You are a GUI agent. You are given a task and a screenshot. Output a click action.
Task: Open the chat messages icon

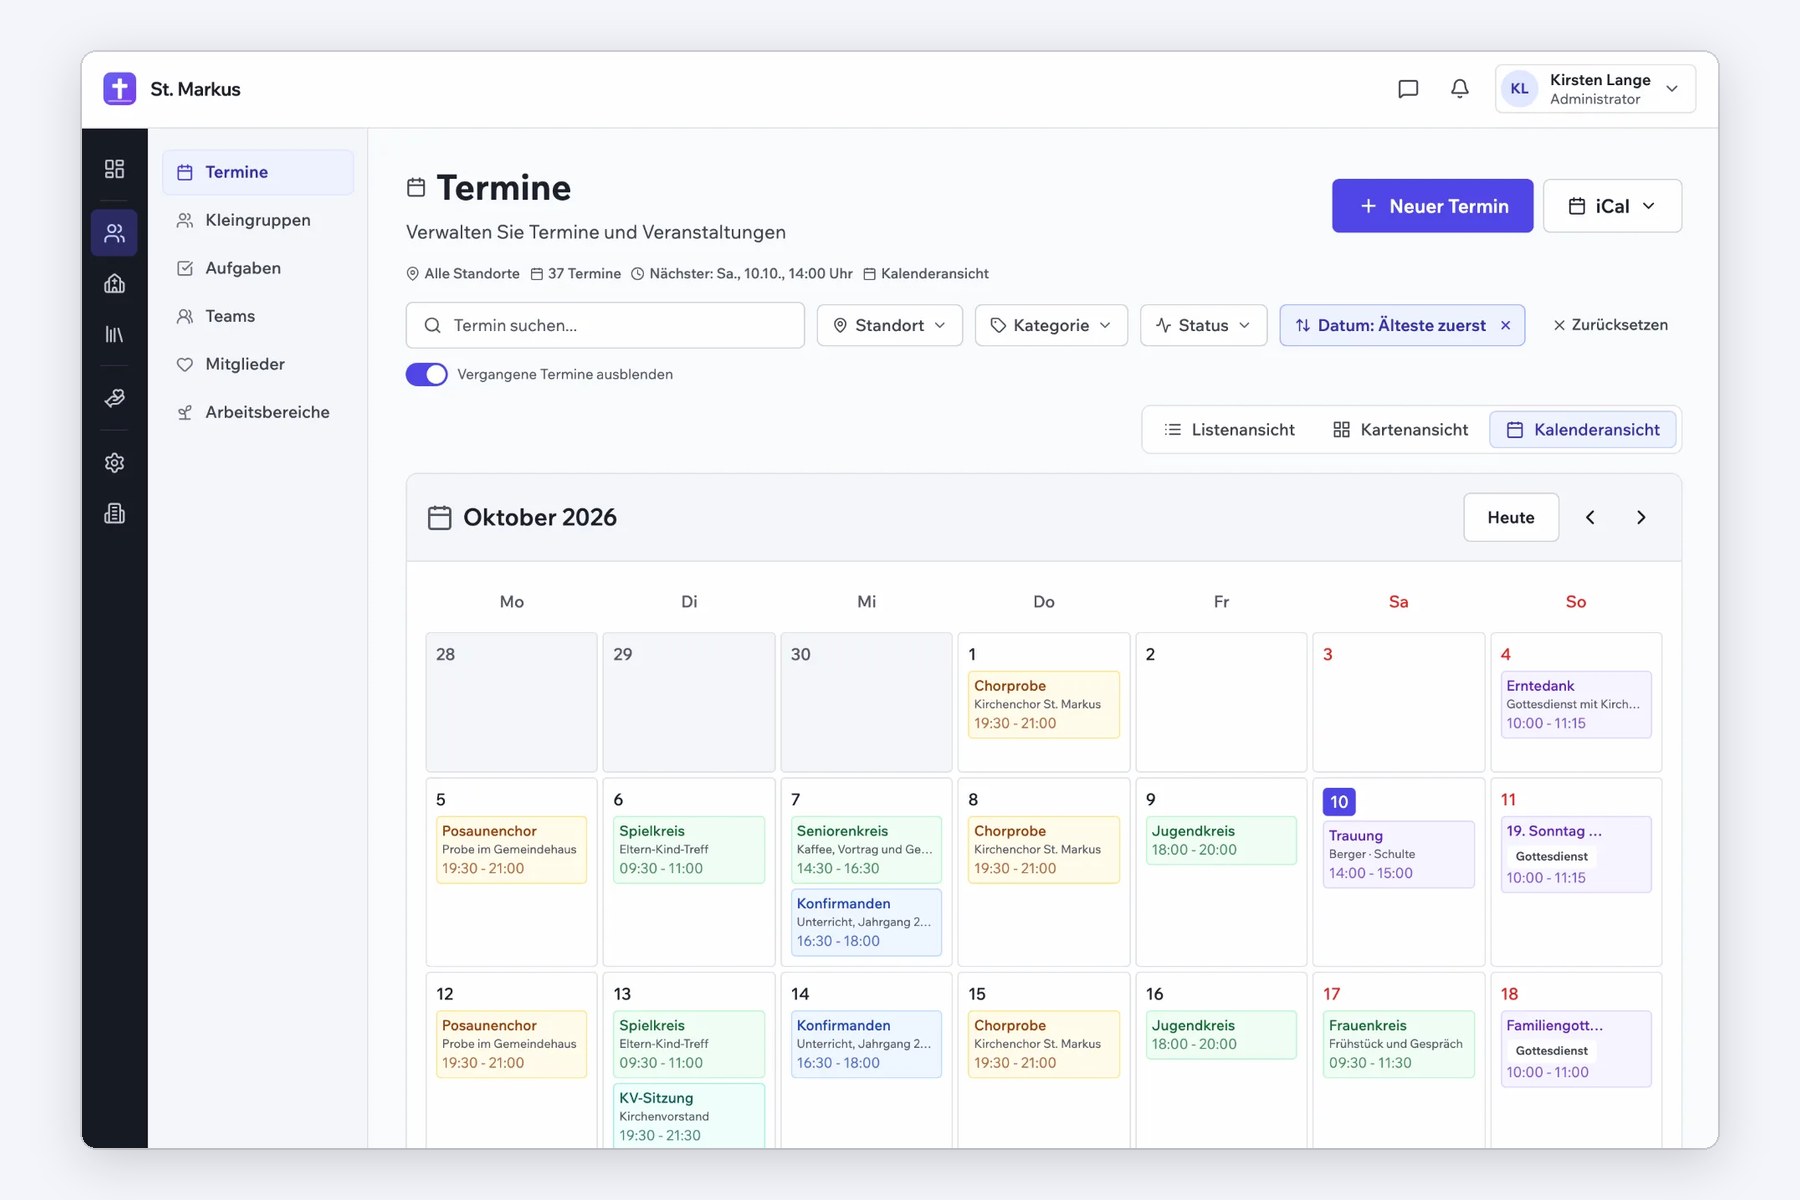(1408, 89)
